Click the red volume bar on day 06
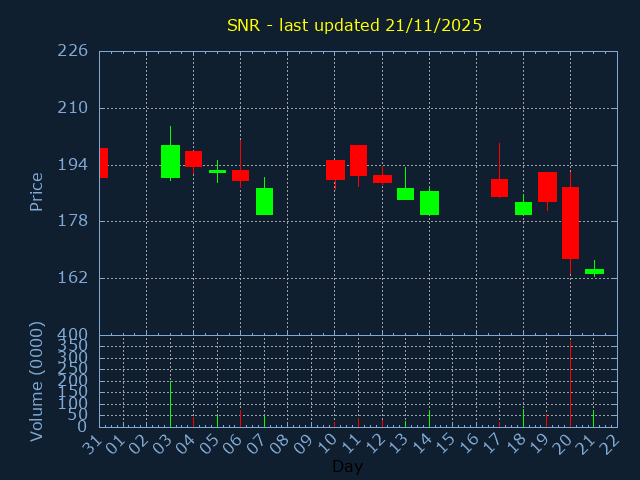This screenshot has width=640, height=480. point(240,418)
